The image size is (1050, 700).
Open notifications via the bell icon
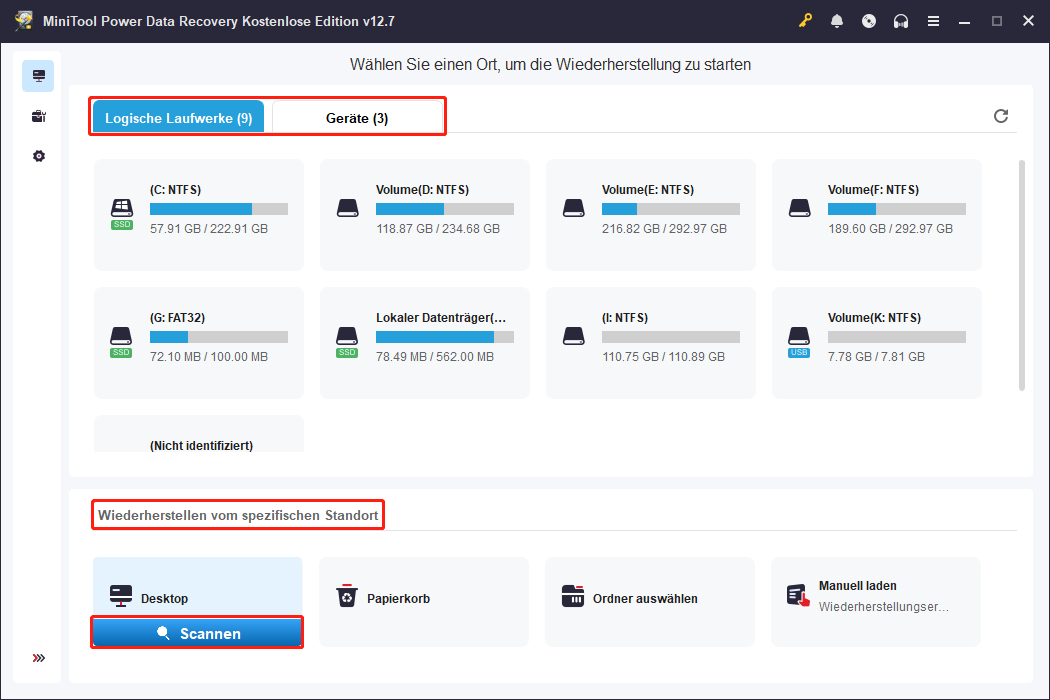837,20
